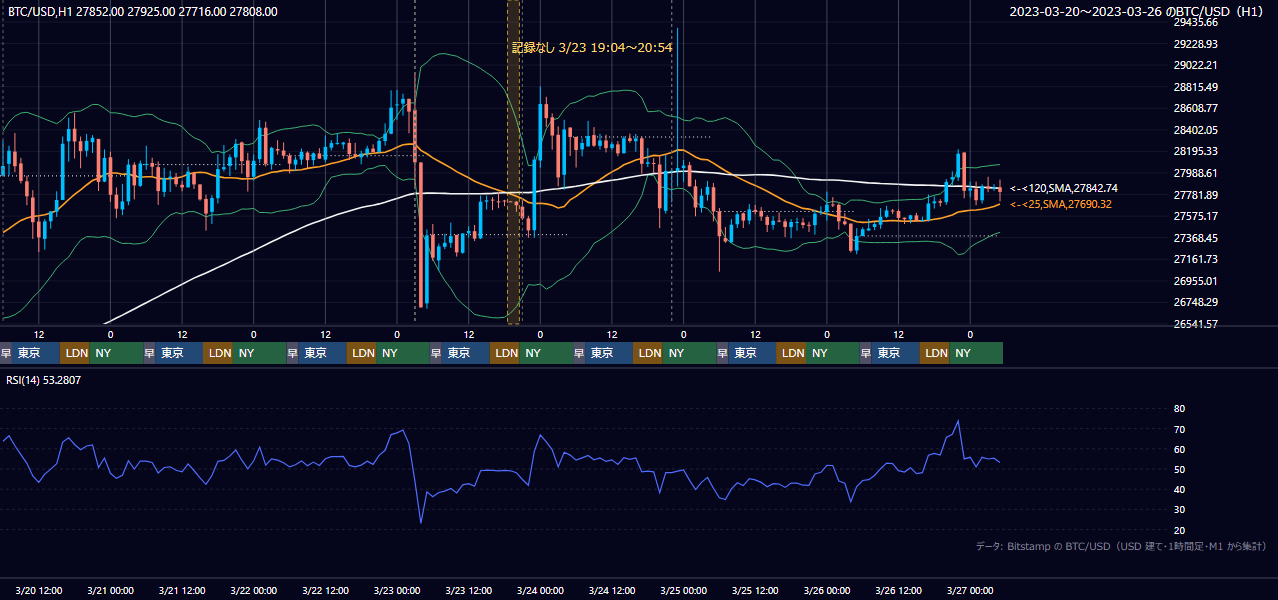Select the 25 SMA label 27690.32
The height and width of the screenshot is (600, 1278).
pos(1061,204)
